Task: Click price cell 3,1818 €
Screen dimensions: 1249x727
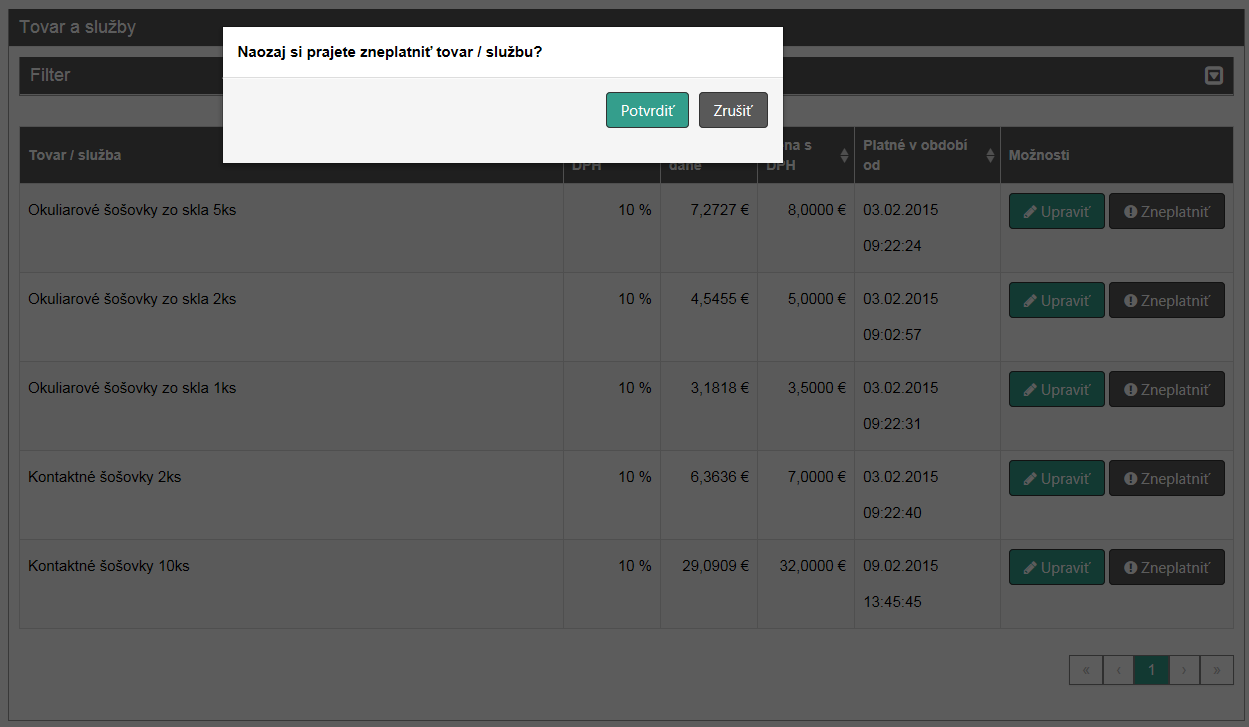Action: [x=719, y=388]
